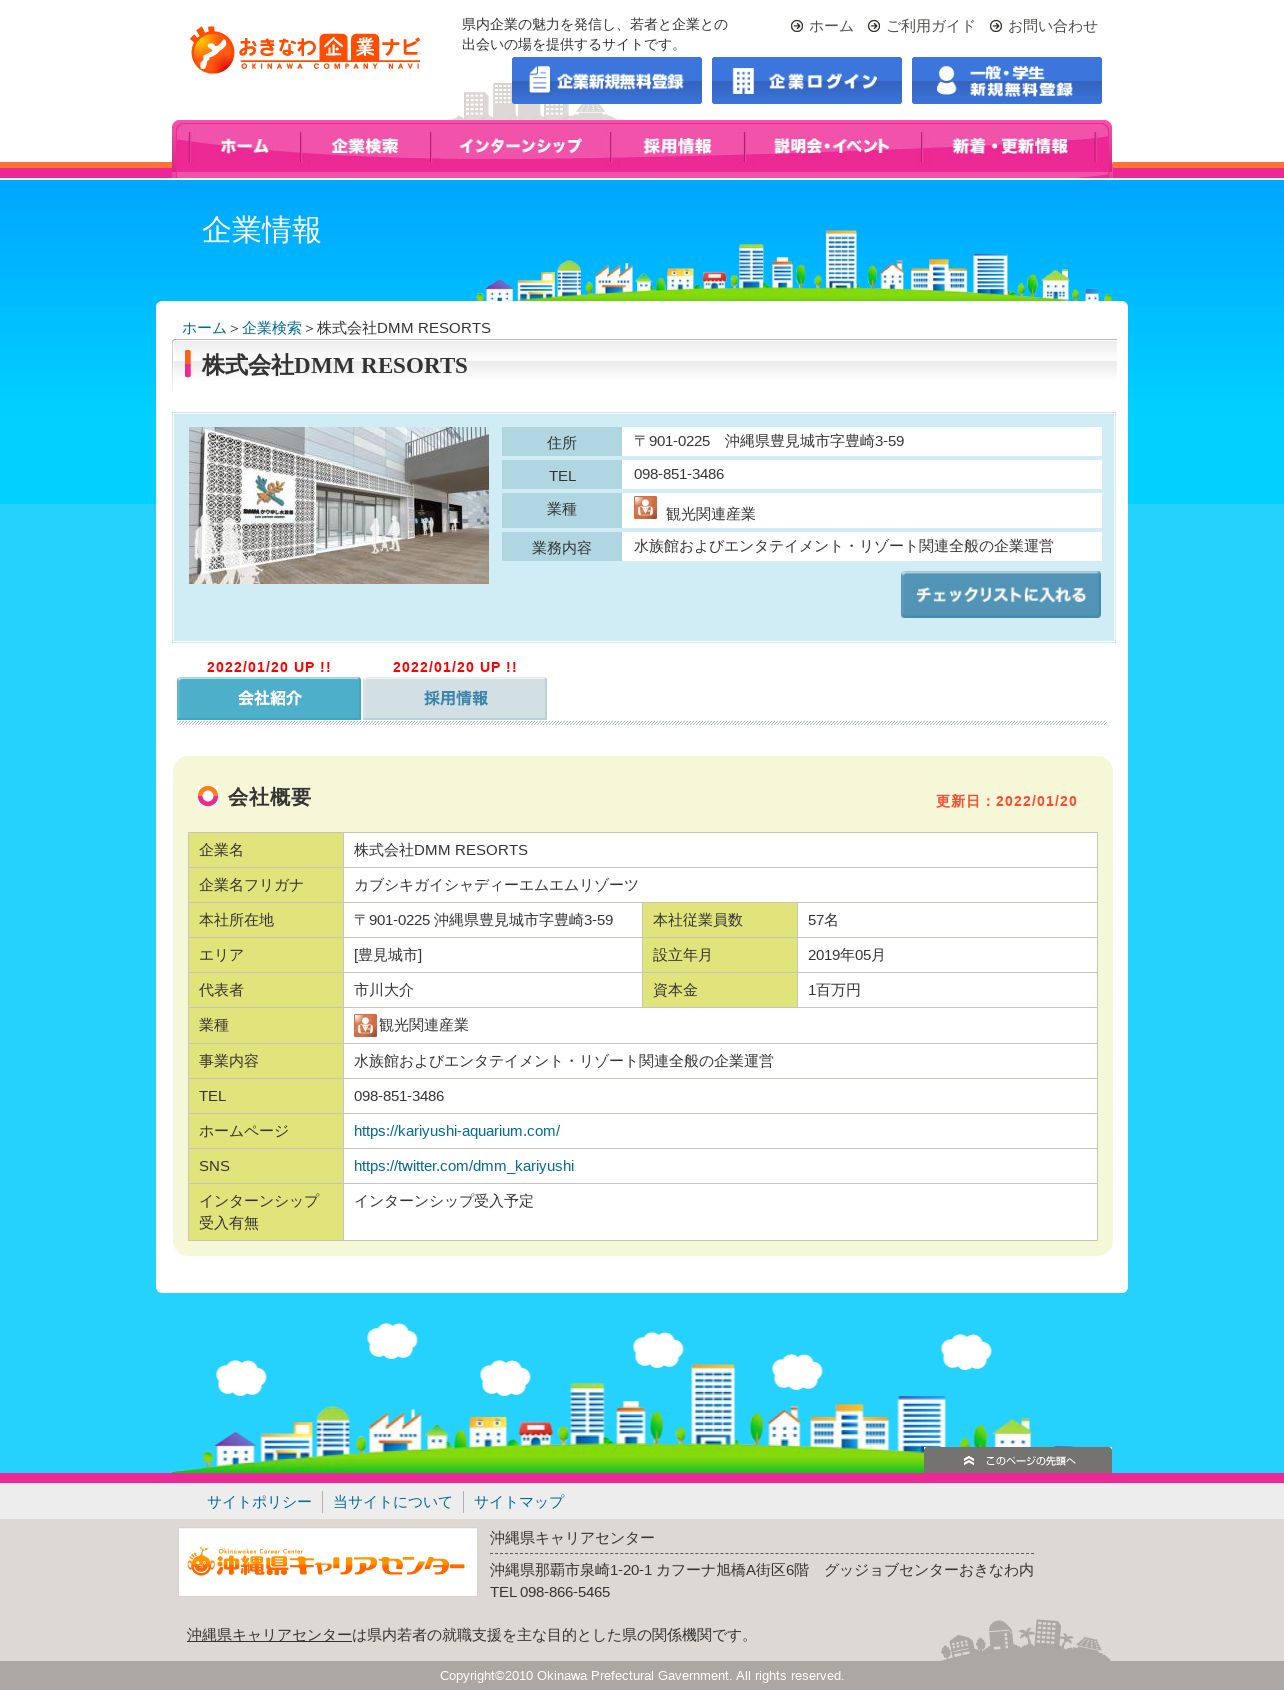Select 企業検索 in the navigation bar

point(365,146)
